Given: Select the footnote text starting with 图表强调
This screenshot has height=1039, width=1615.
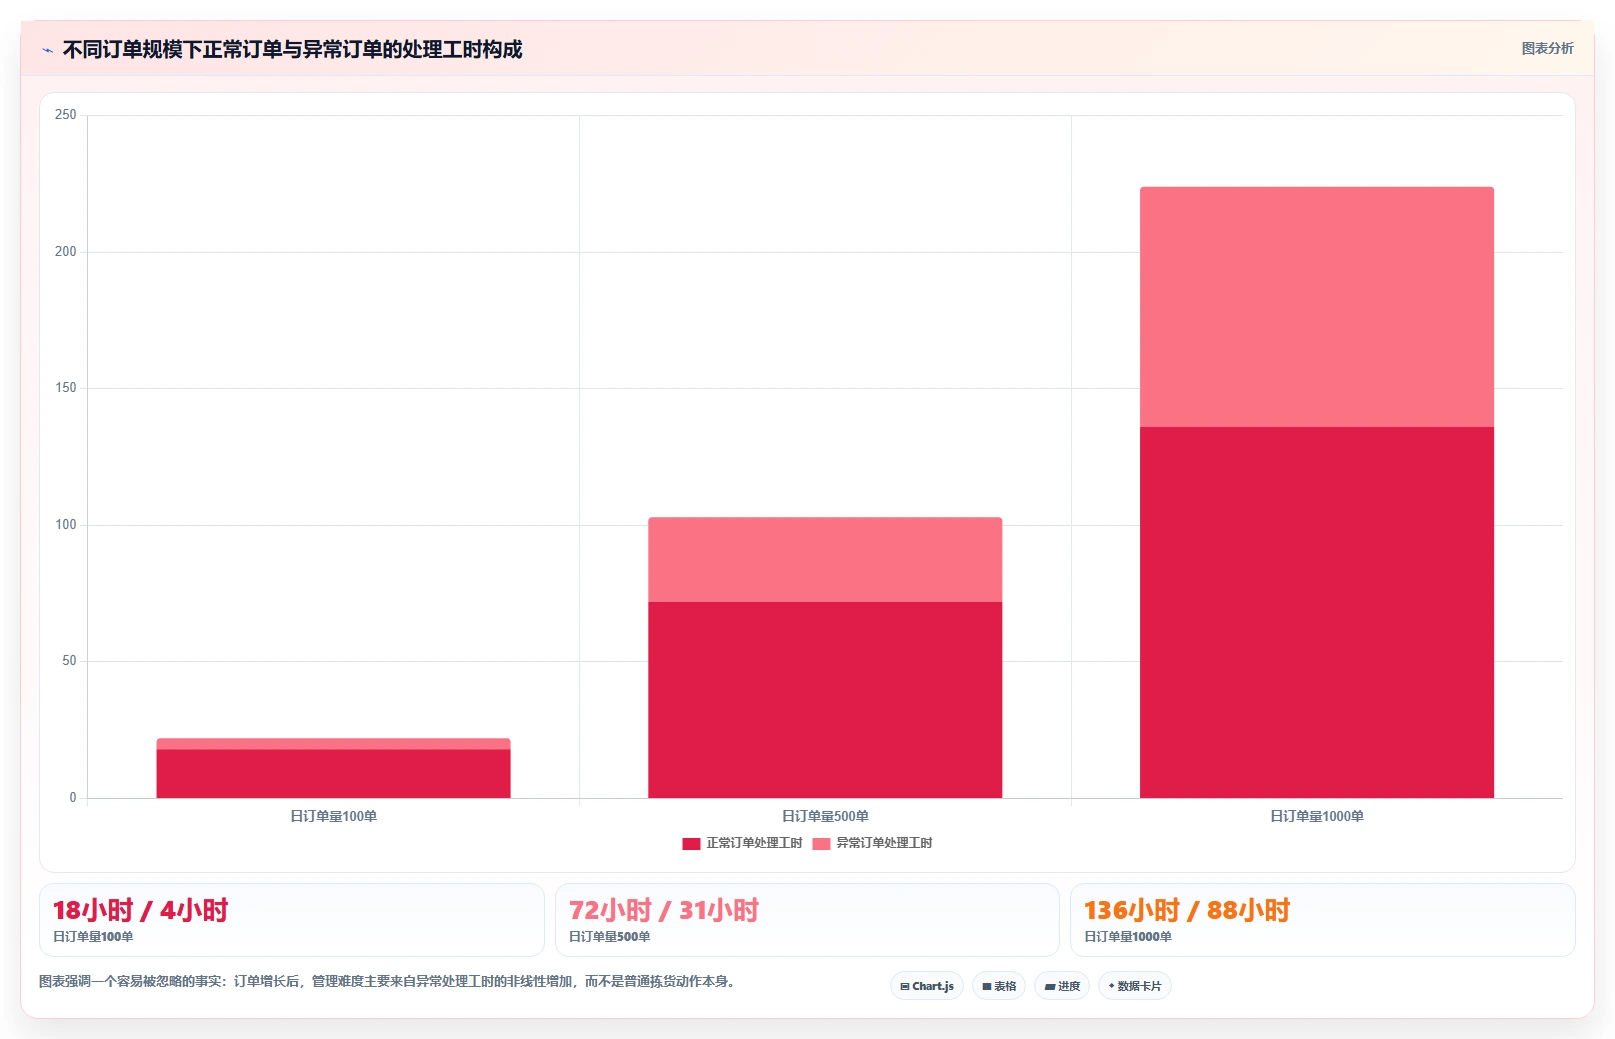Looking at the screenshot, I should (x=389, y=981).
